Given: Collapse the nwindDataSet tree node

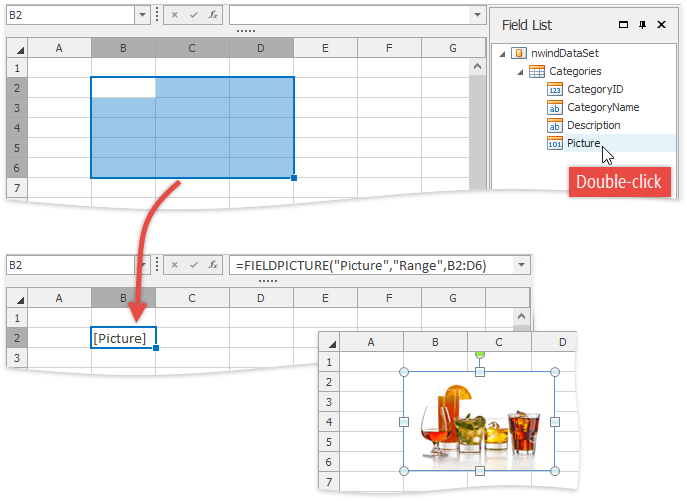Looking at the screenshot, I should 503,53.
